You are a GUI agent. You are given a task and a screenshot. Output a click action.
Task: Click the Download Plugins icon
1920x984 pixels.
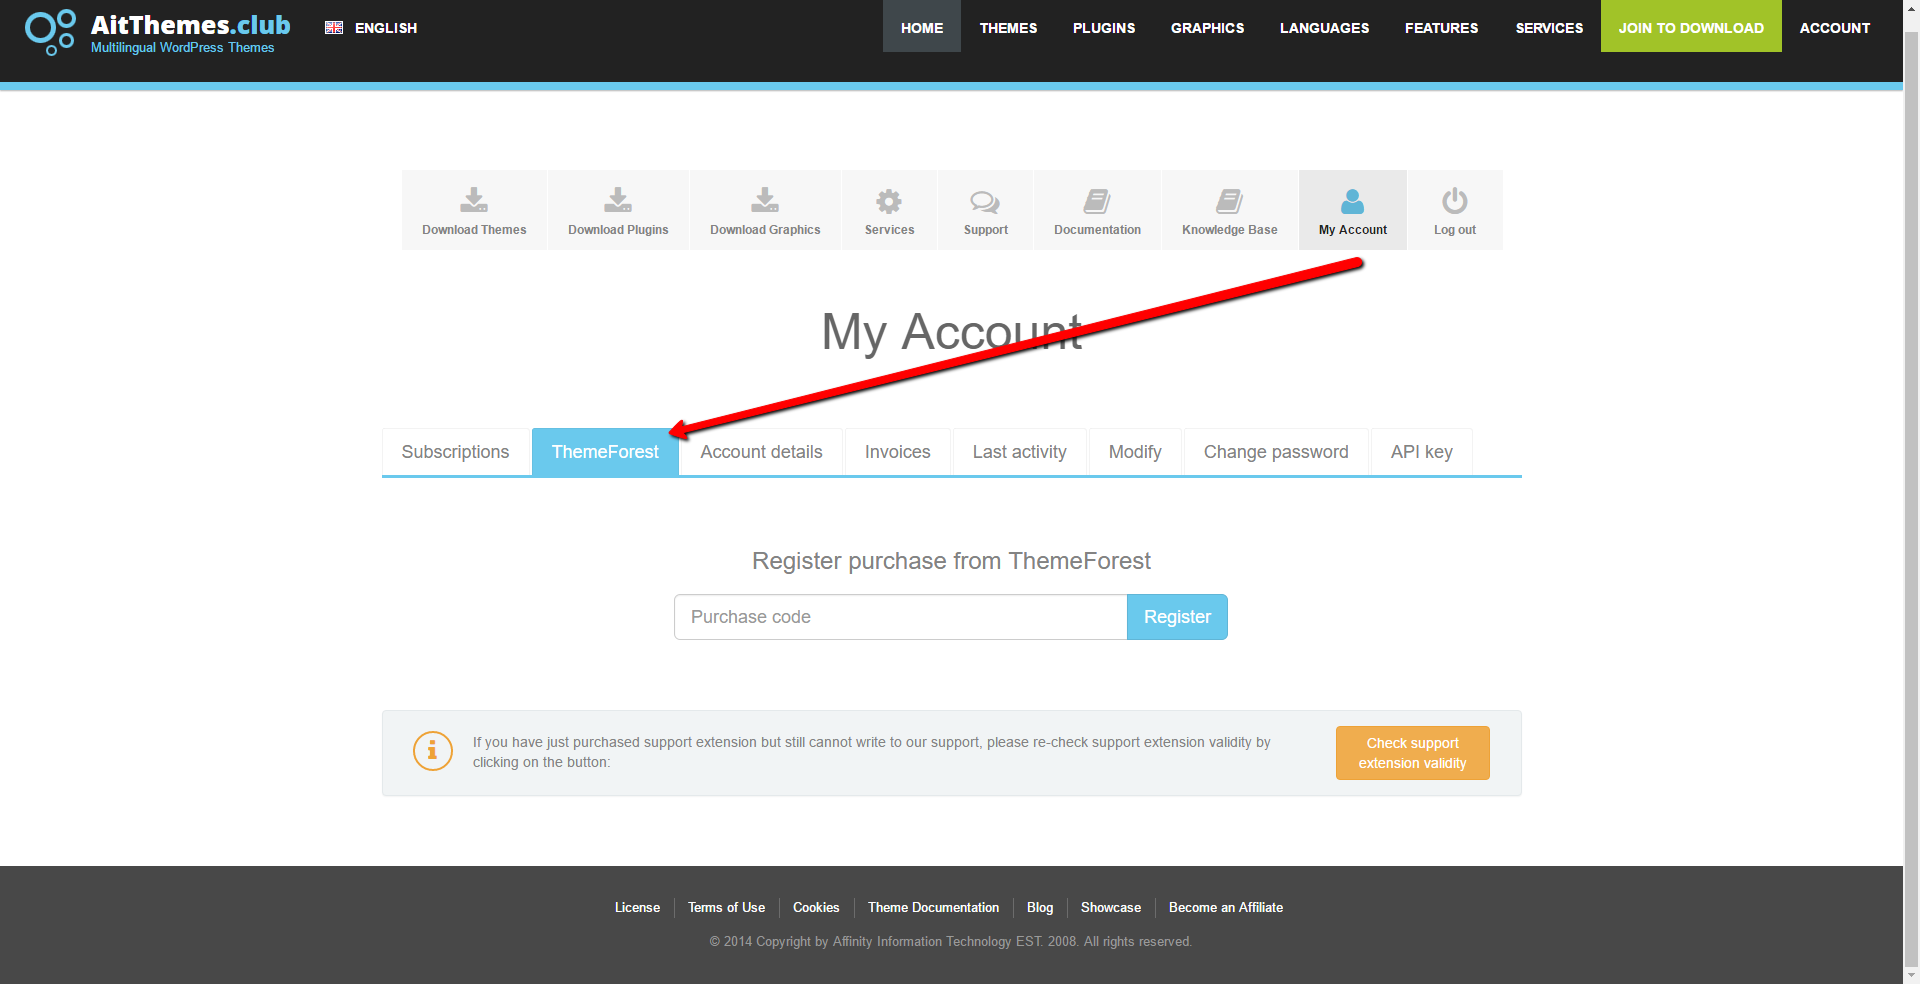(x=618, y=200)
